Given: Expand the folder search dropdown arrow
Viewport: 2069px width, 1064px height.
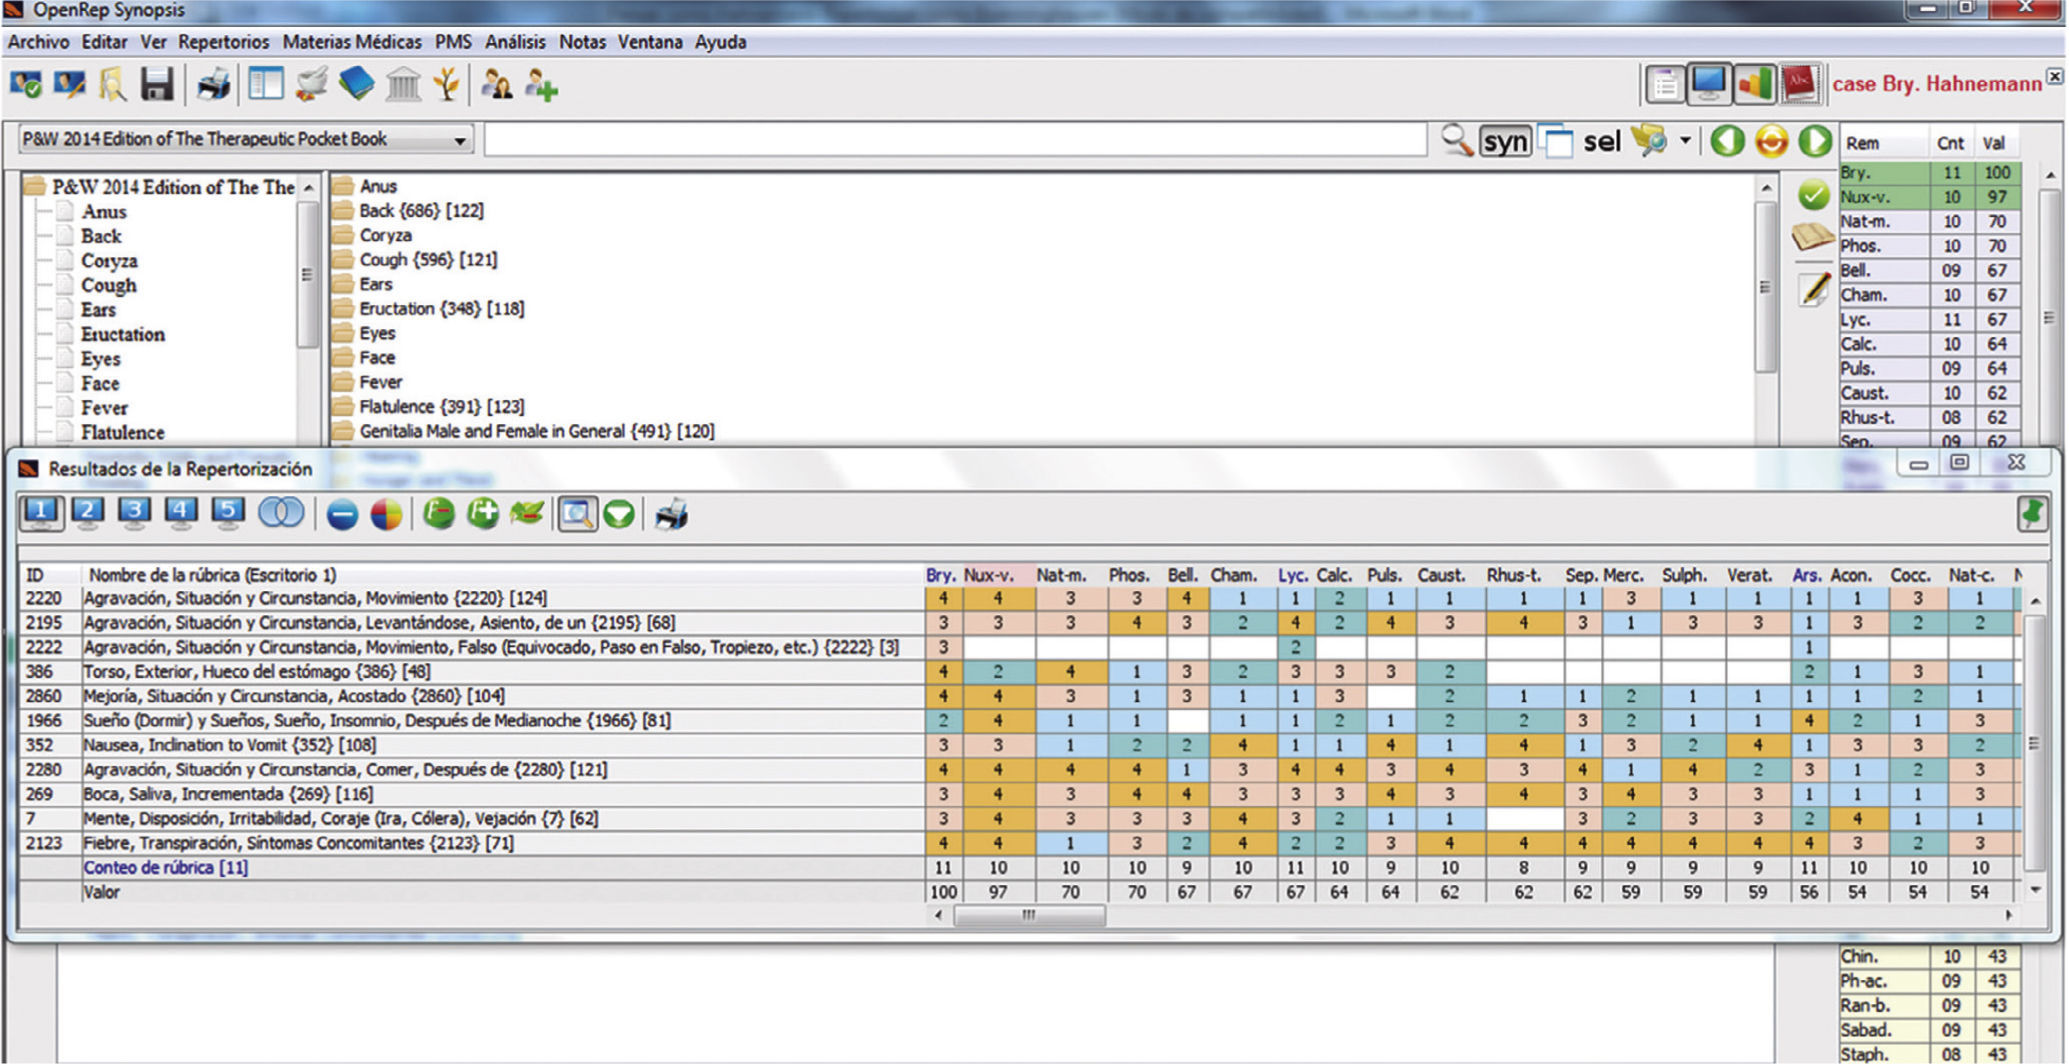Looking at the screenshot, I should click(1685, 141).
